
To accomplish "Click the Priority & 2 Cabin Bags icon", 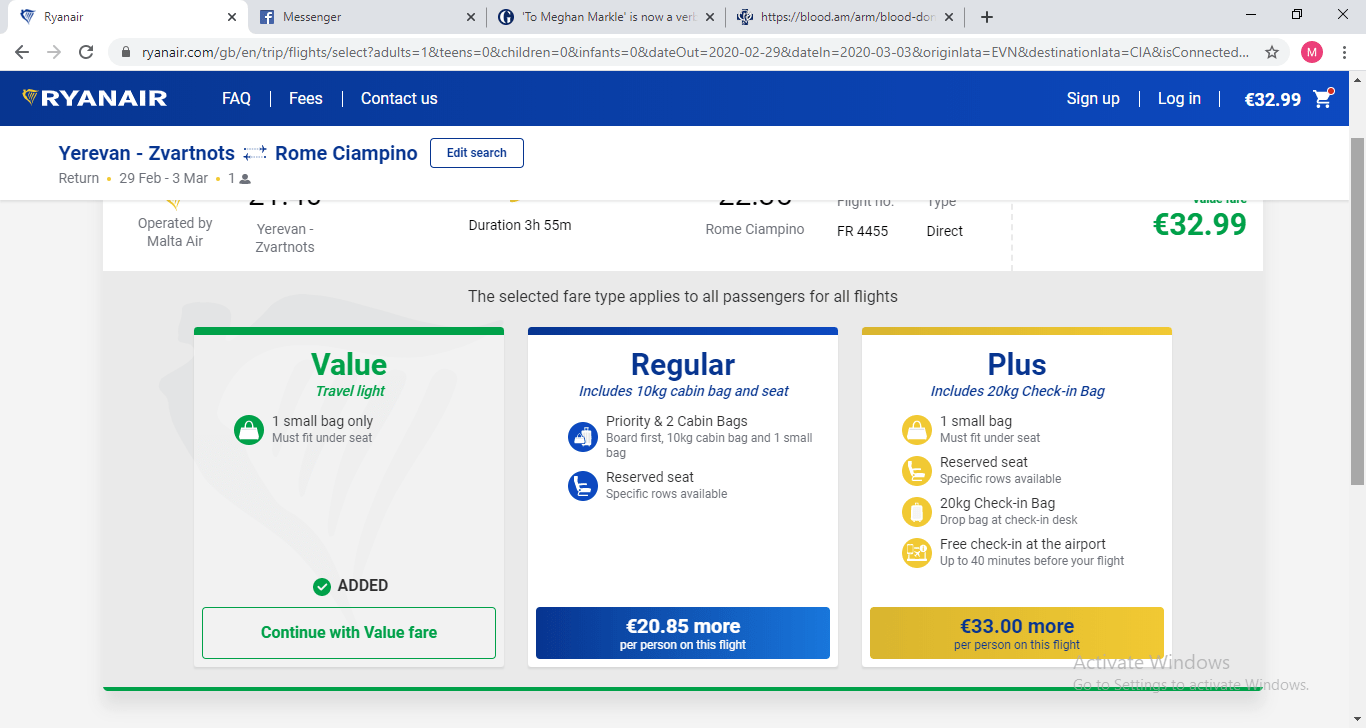I will (582, 437).
